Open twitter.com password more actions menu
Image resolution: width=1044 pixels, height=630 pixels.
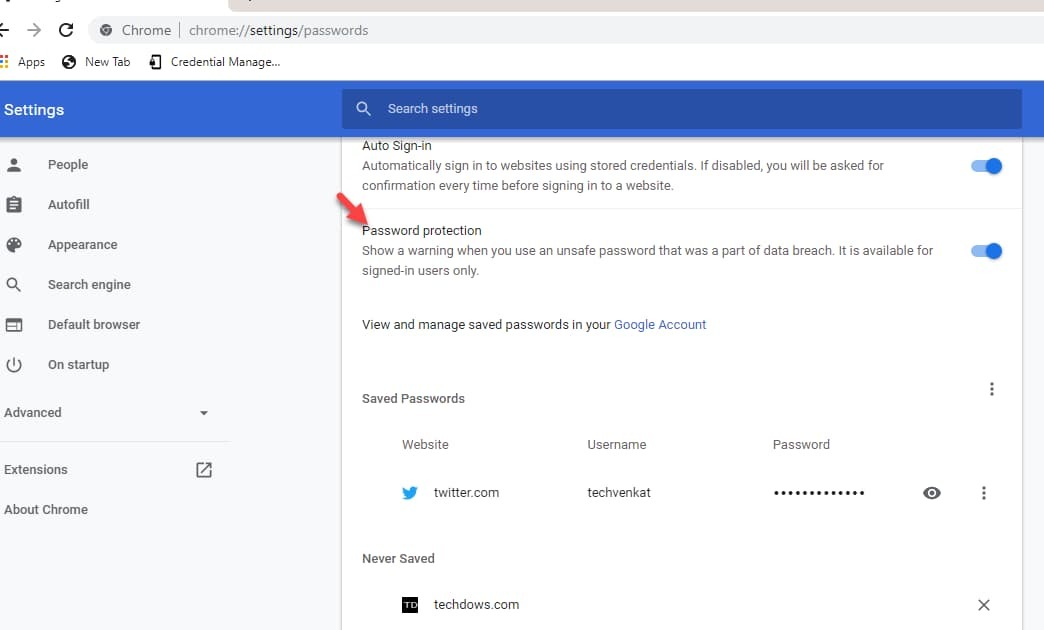[984, 493]
